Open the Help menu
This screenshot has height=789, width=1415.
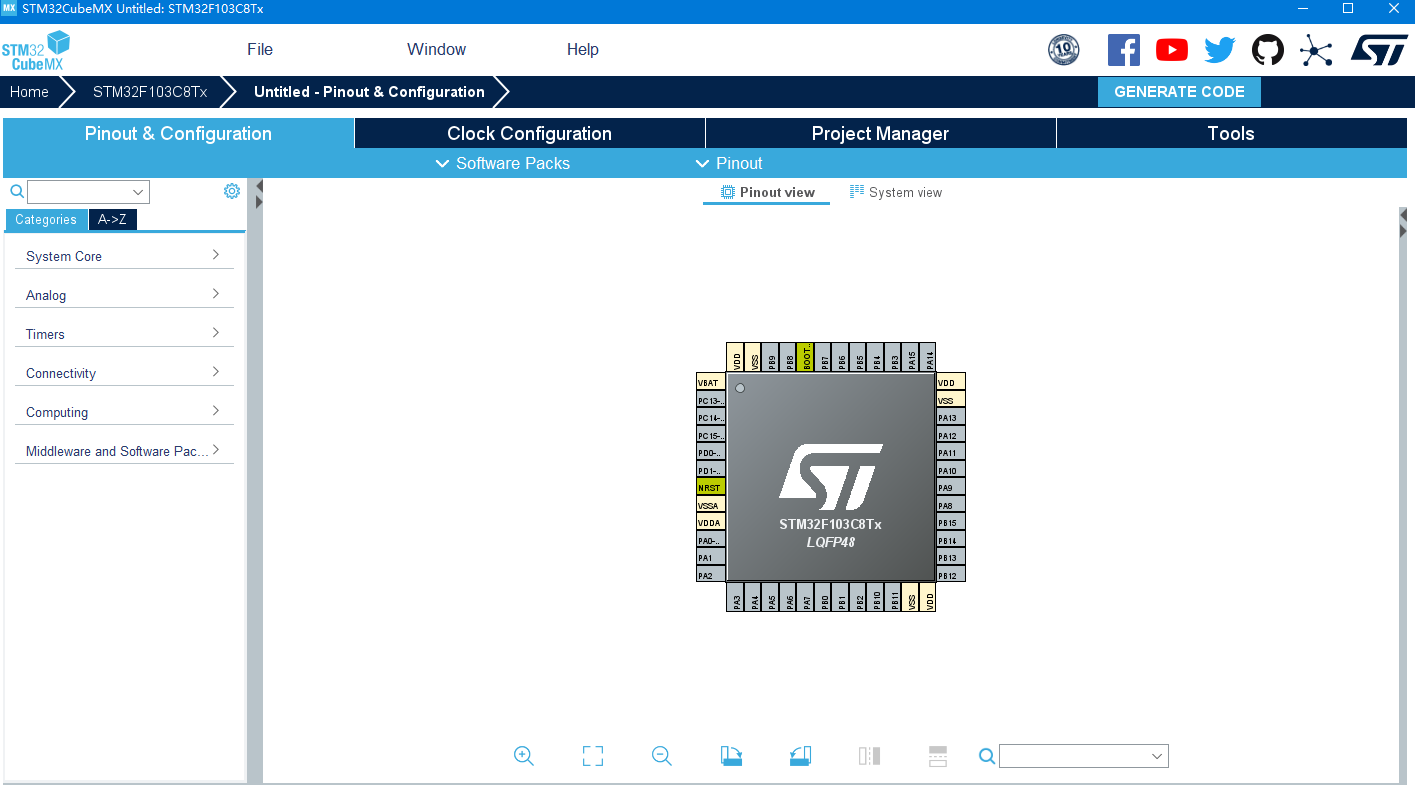click(x=583, y=49)
